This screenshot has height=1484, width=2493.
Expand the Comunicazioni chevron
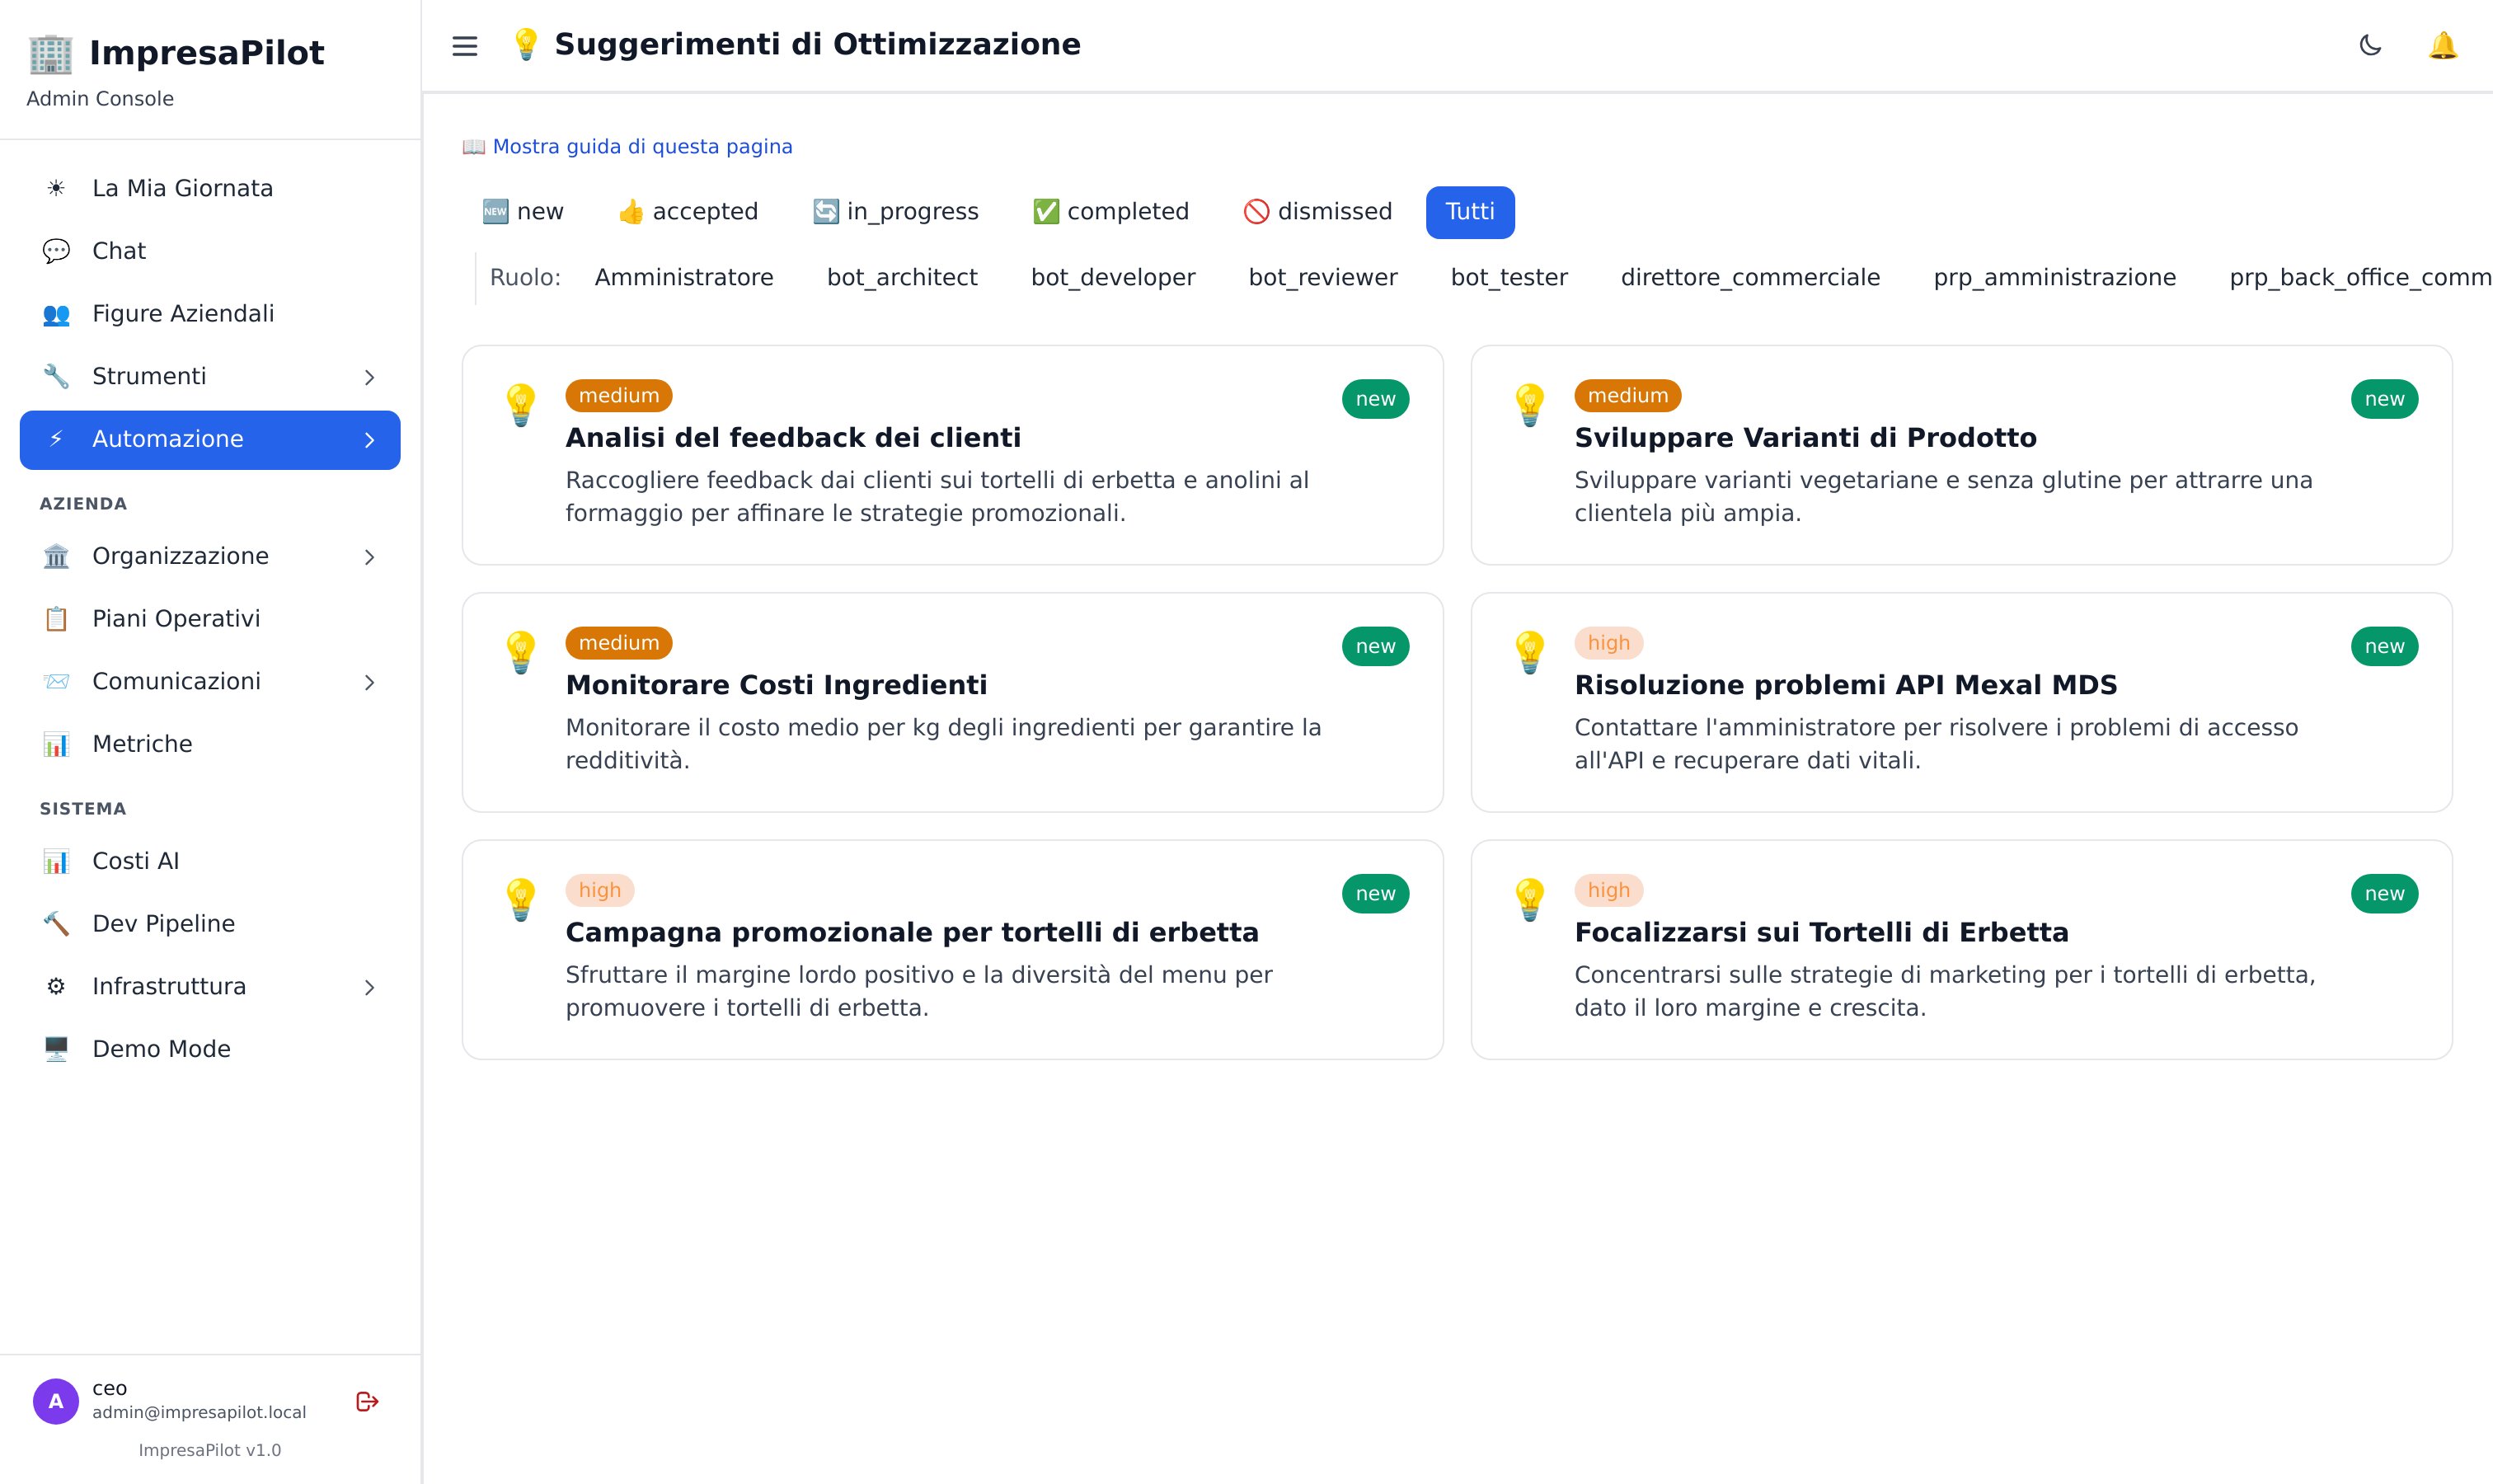point(369,682)
